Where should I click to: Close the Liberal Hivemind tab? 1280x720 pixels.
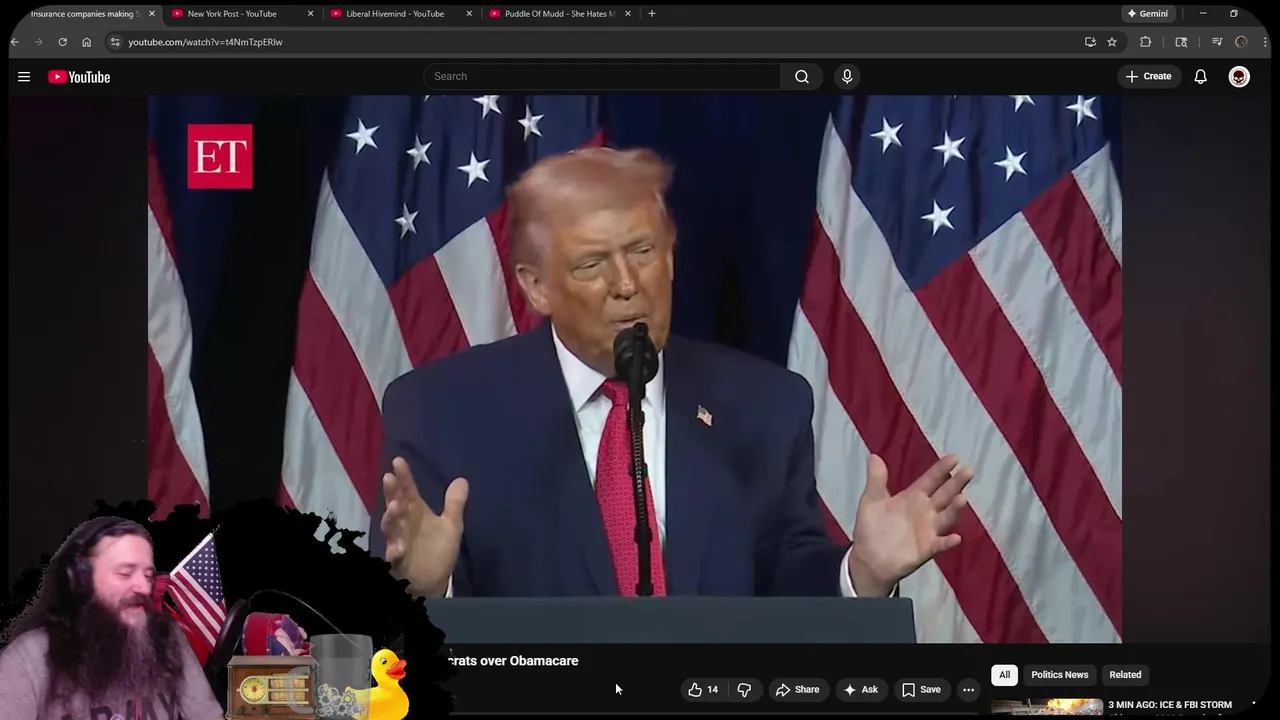[469, 14]
